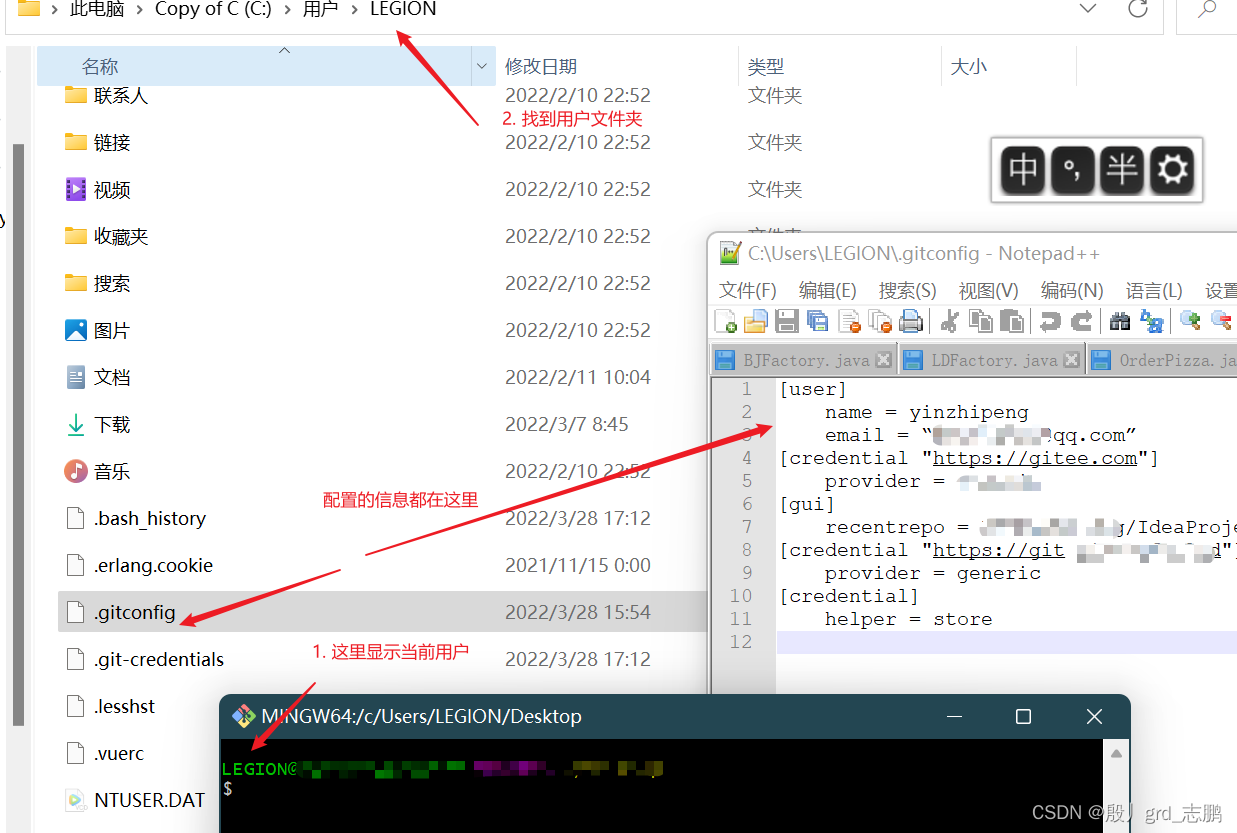Switch to the BJFactory.java tab
The height and width of the screenshot is (833, 1237).
click(x=805, y=360)
